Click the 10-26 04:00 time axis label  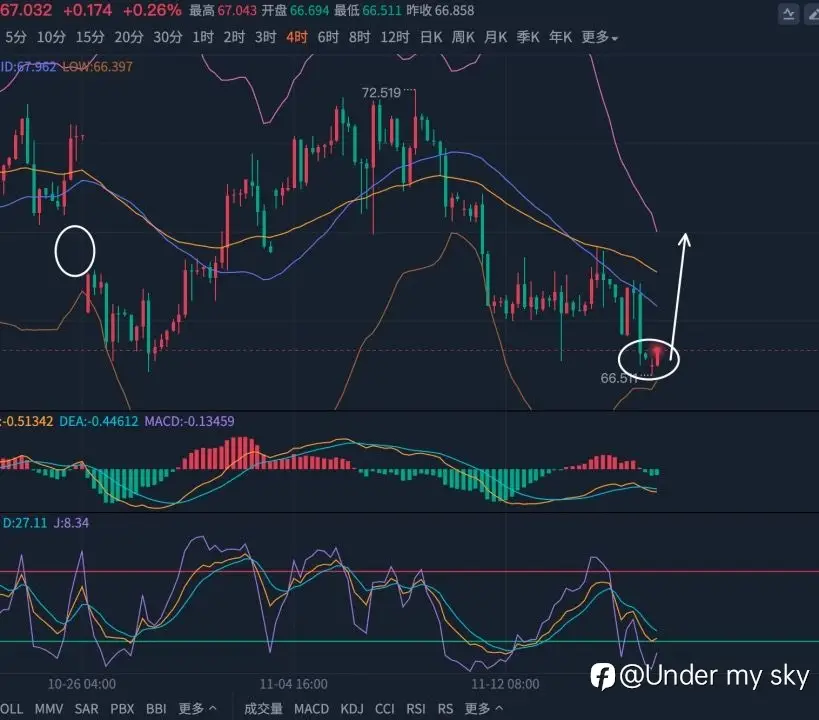tap(82, 684)
